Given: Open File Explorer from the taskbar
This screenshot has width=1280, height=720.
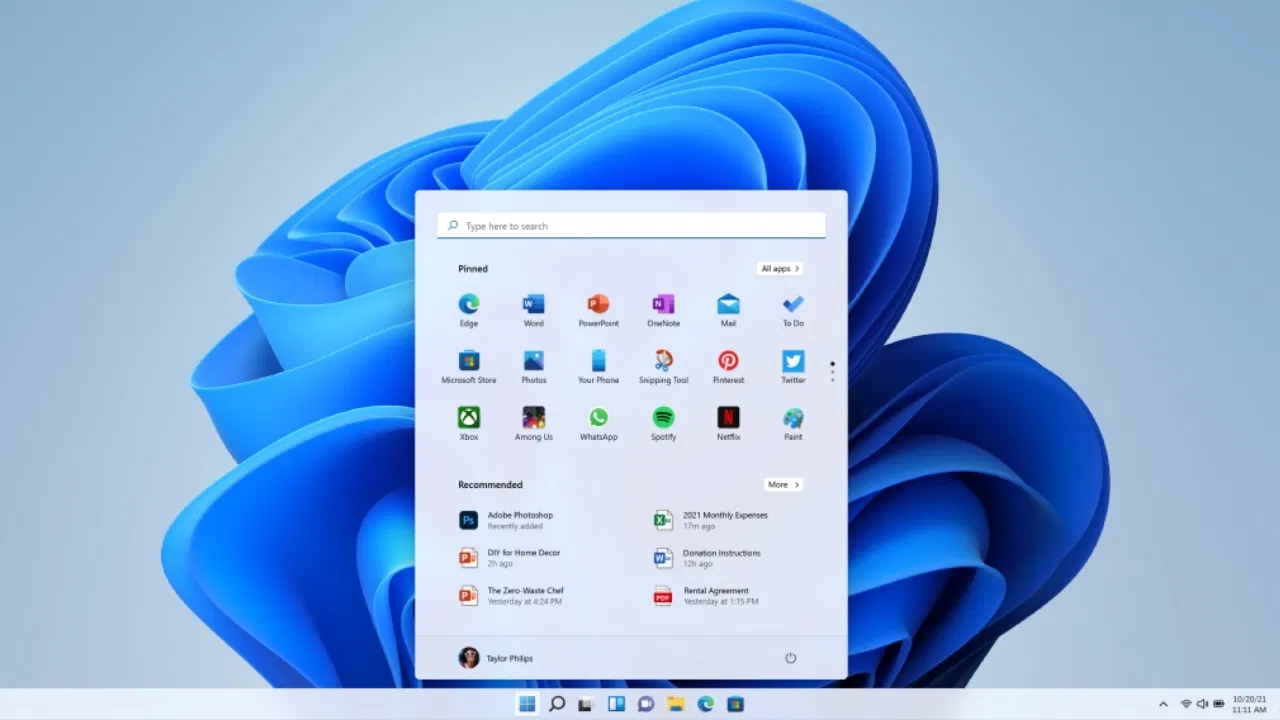Looking at the screenshot, I should pos(675,704).
